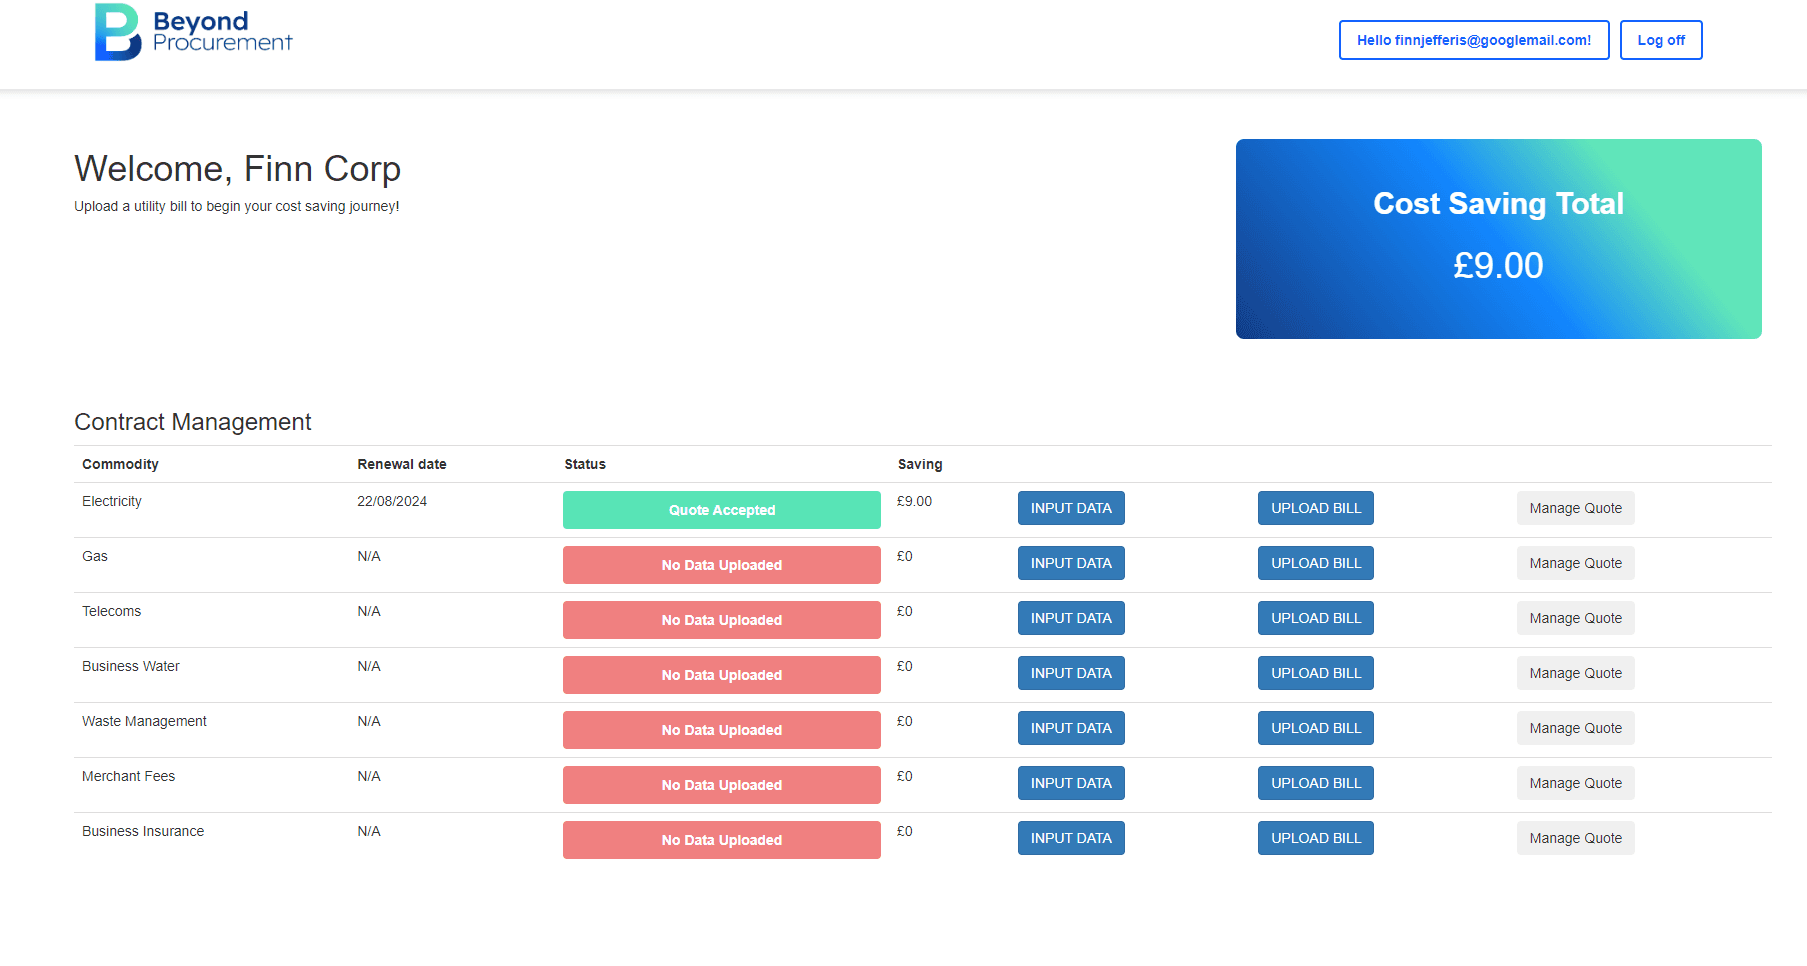Open Input Data for Gas
1807x966 pixels.
(x=1070, y=563)
